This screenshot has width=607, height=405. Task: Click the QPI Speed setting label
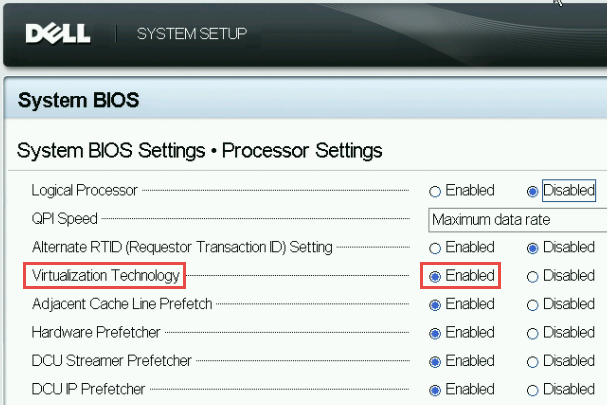[x=64, y=219]
